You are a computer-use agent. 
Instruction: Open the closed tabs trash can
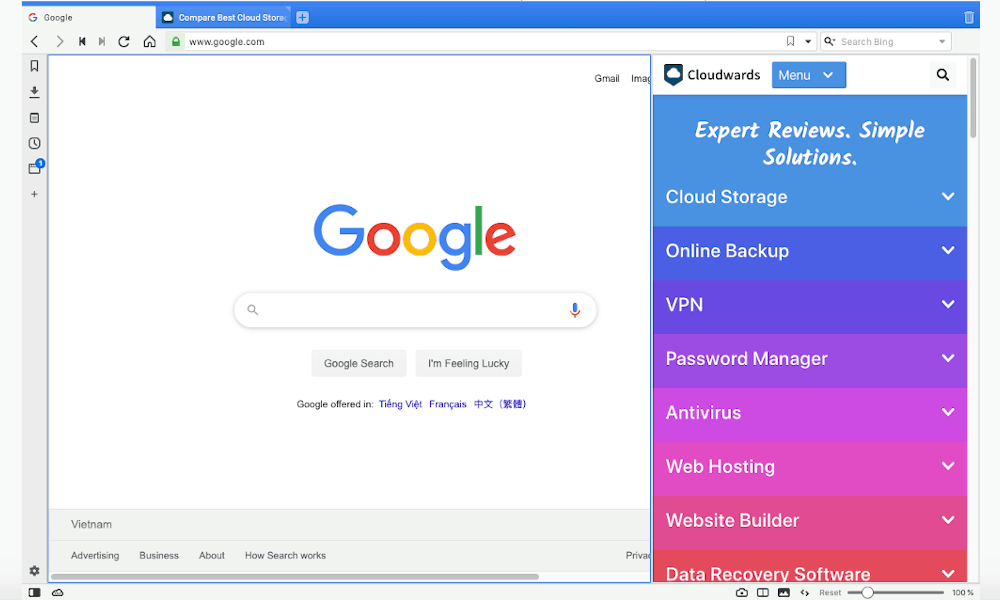click(x=969, y=17)
